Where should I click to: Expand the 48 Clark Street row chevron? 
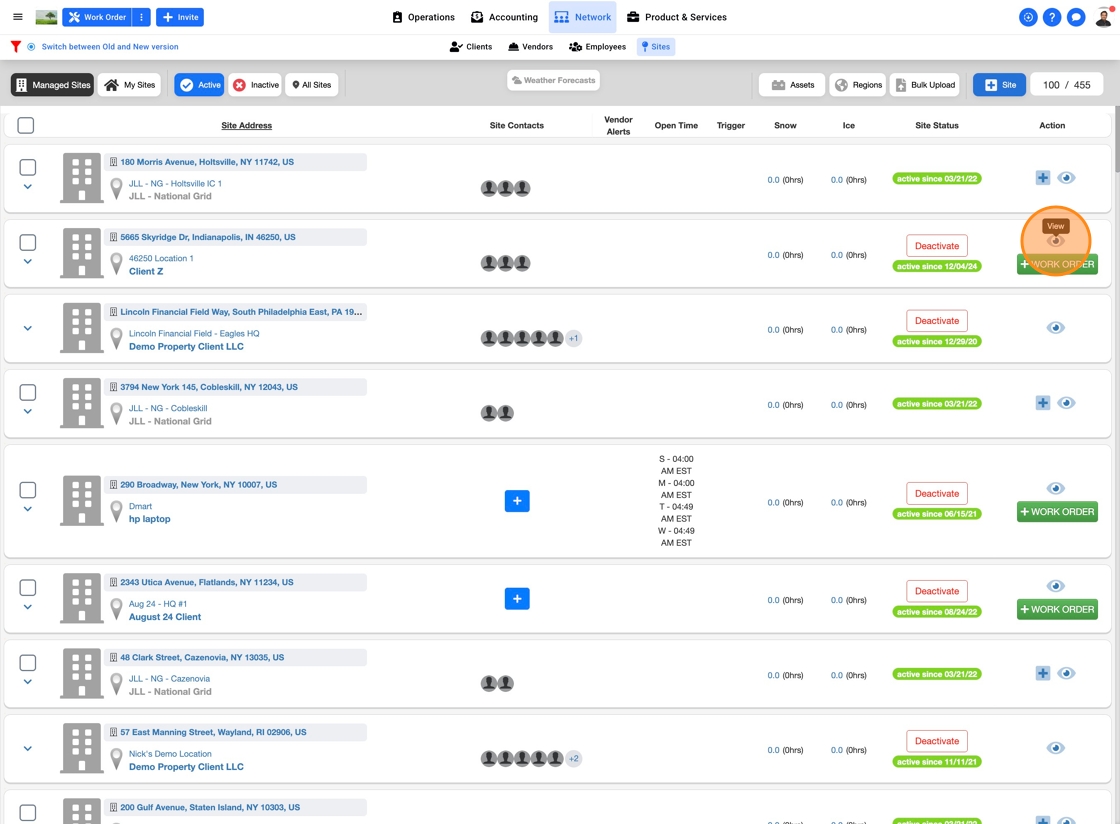28,682
